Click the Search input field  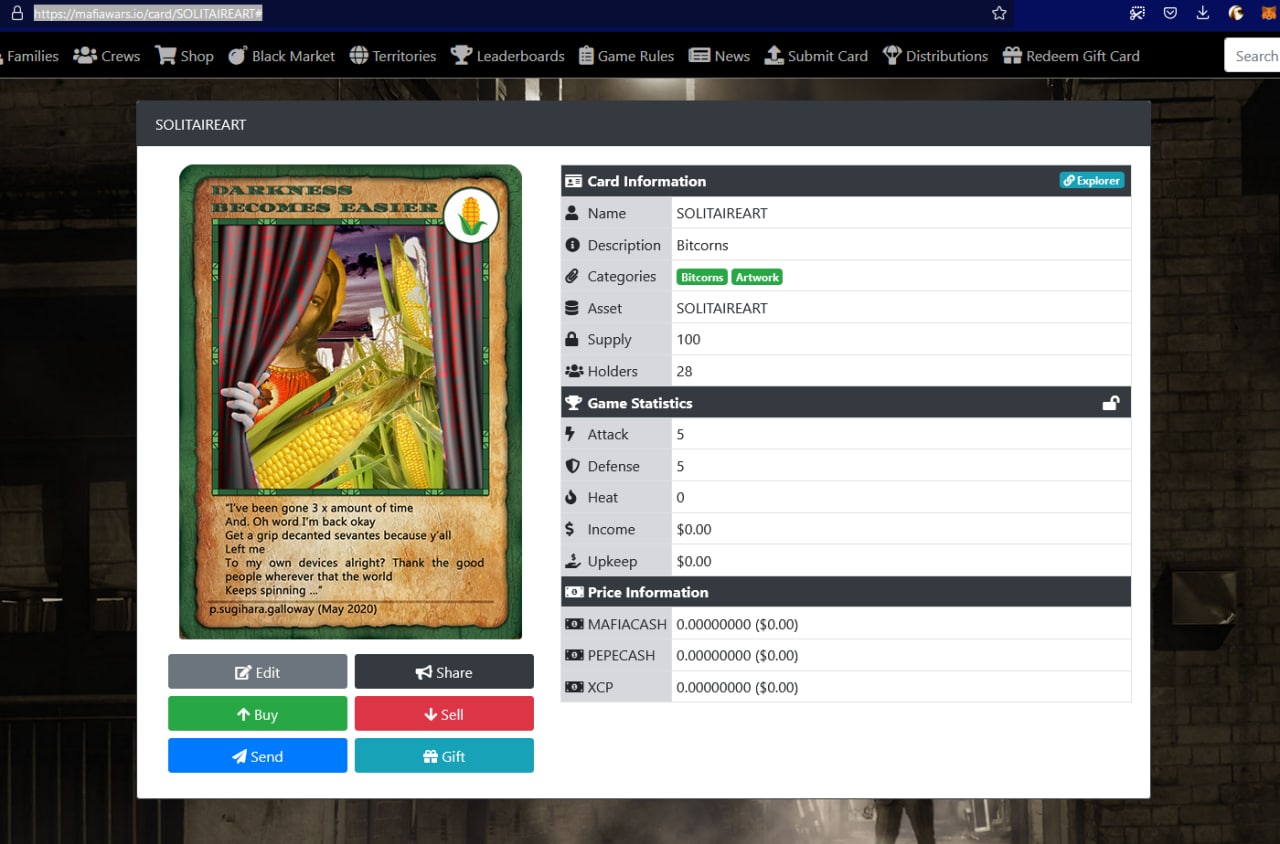pyautogui.click(x=1252, y=56)
